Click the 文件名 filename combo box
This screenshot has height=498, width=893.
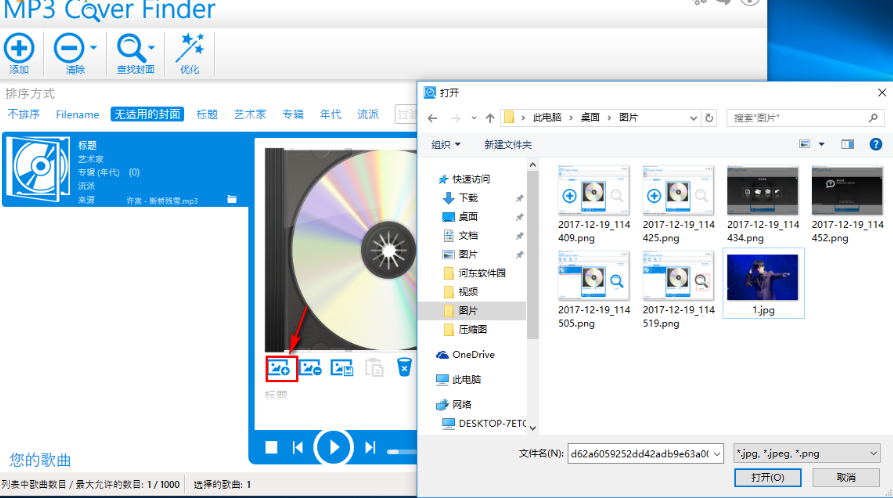click(645, 454)
